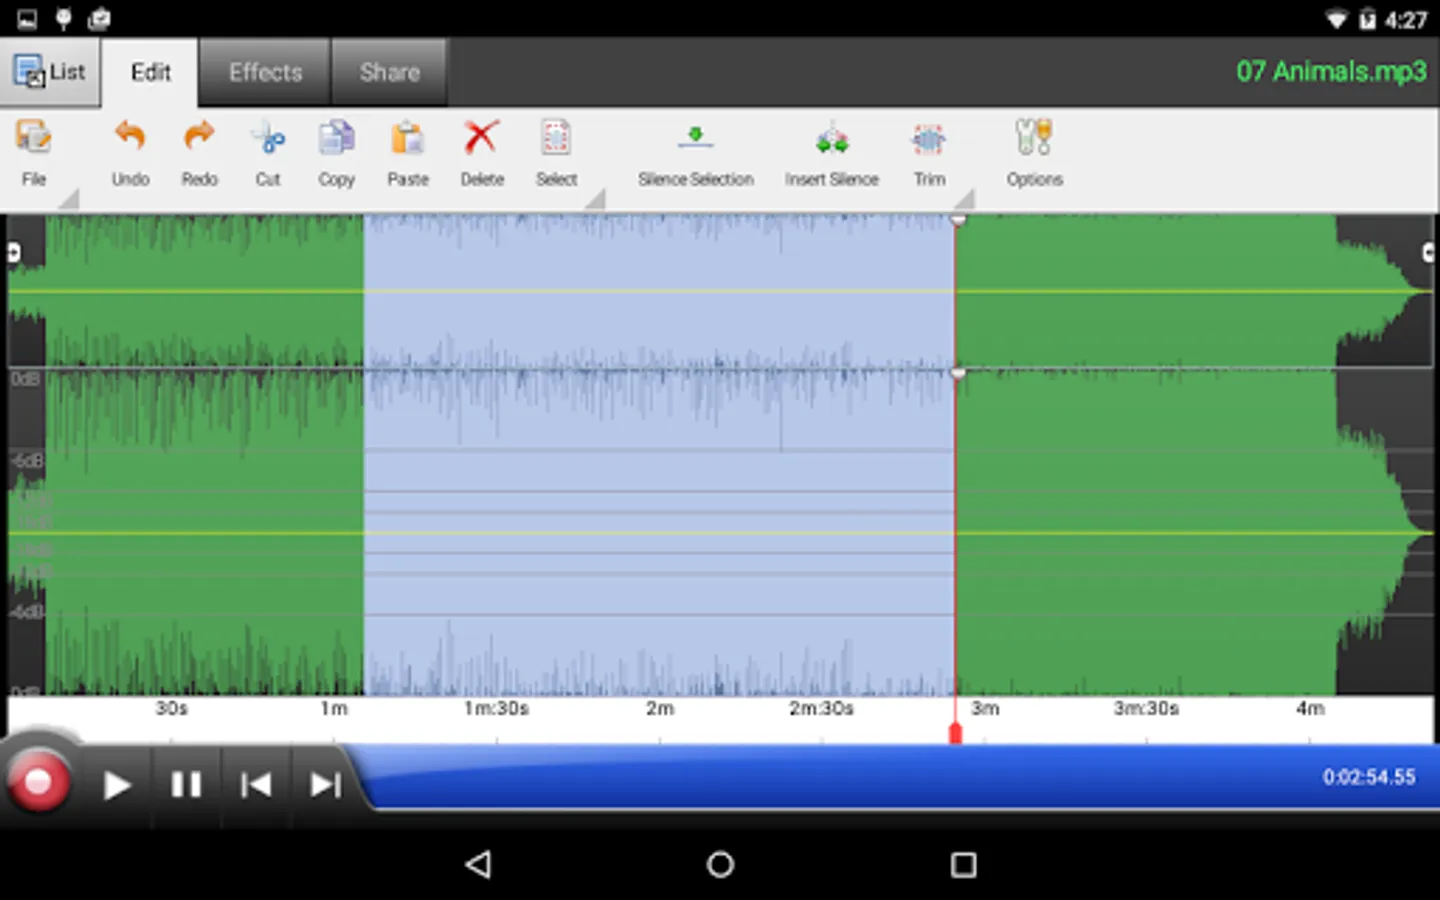Expand the Select tool's dropdown triangle
Image resolution: width=1440 pixels, height=900 pixels.
(x=596, y=201)
